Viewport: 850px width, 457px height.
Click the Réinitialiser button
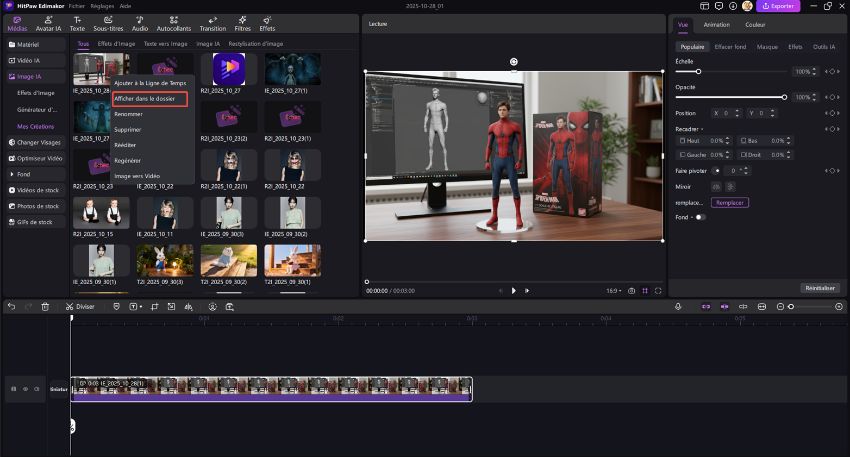[x=819, y=288]
